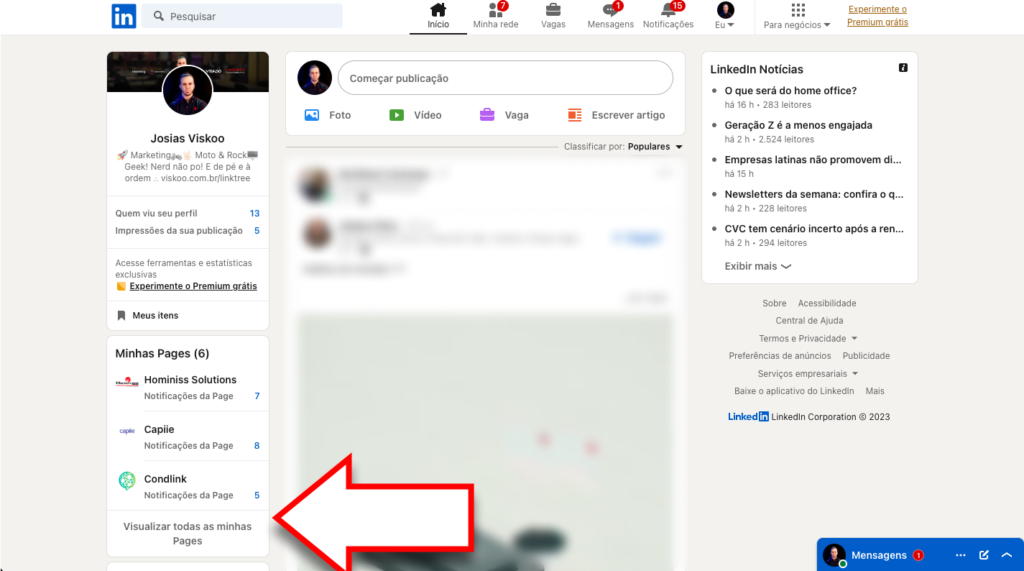Click Capiie Notificações da Page
The height and width of the screenshot is (571, 1024).
[x=188, y=446]
